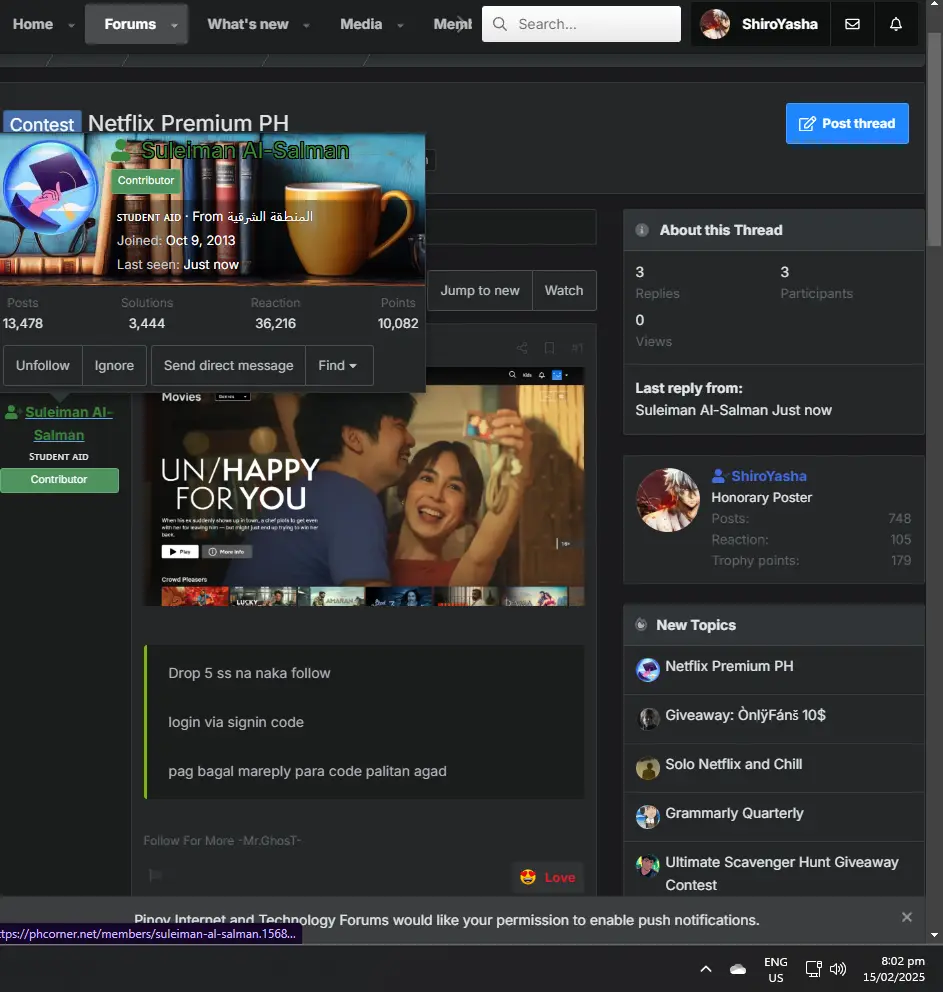The image size is (943, 992).
Task: Click the page vertical scrollbar
Action: (934, 139)
